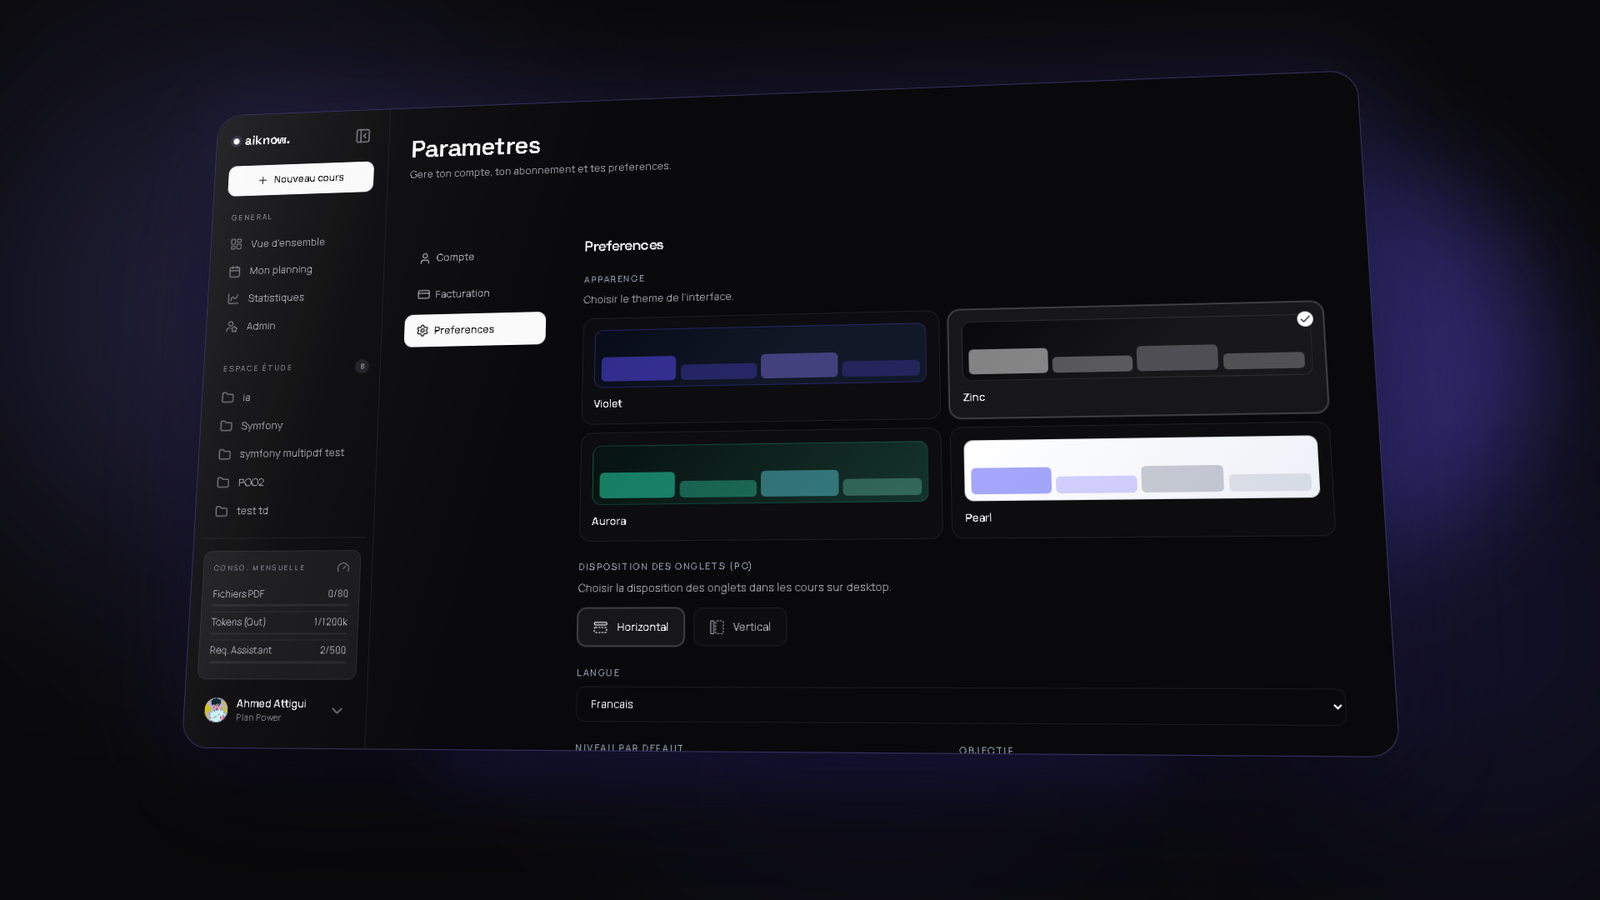1600x900 pixels.
Task: Click the Fichiers PDF usage row
Action: pos(280,595)
